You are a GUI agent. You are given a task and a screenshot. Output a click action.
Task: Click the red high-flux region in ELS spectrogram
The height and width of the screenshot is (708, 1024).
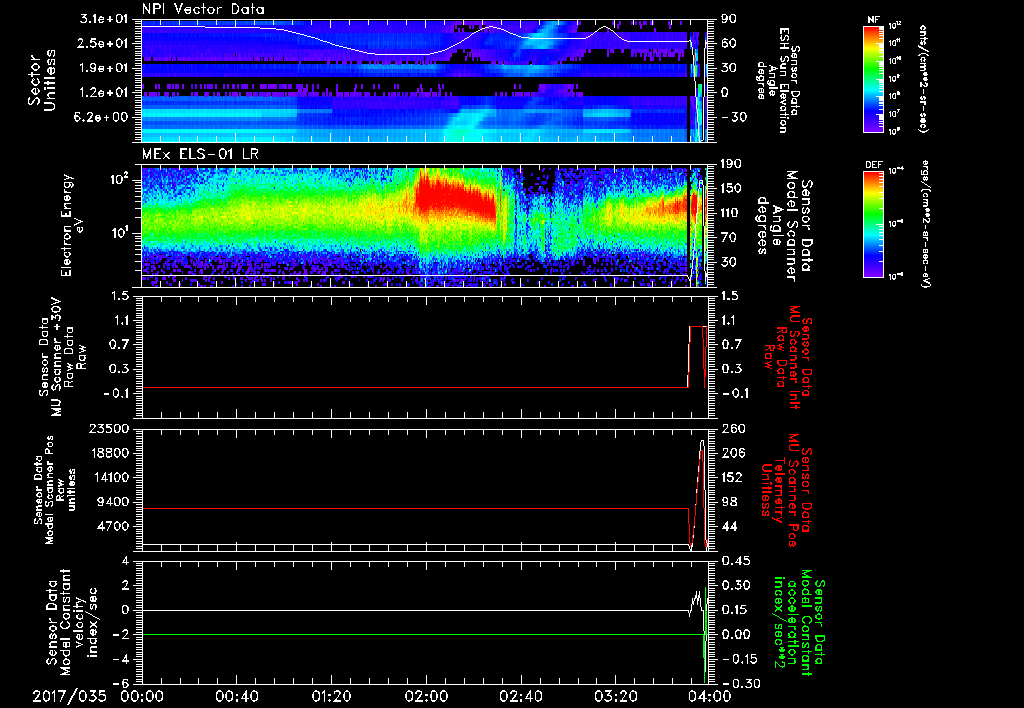pos(455,198)
